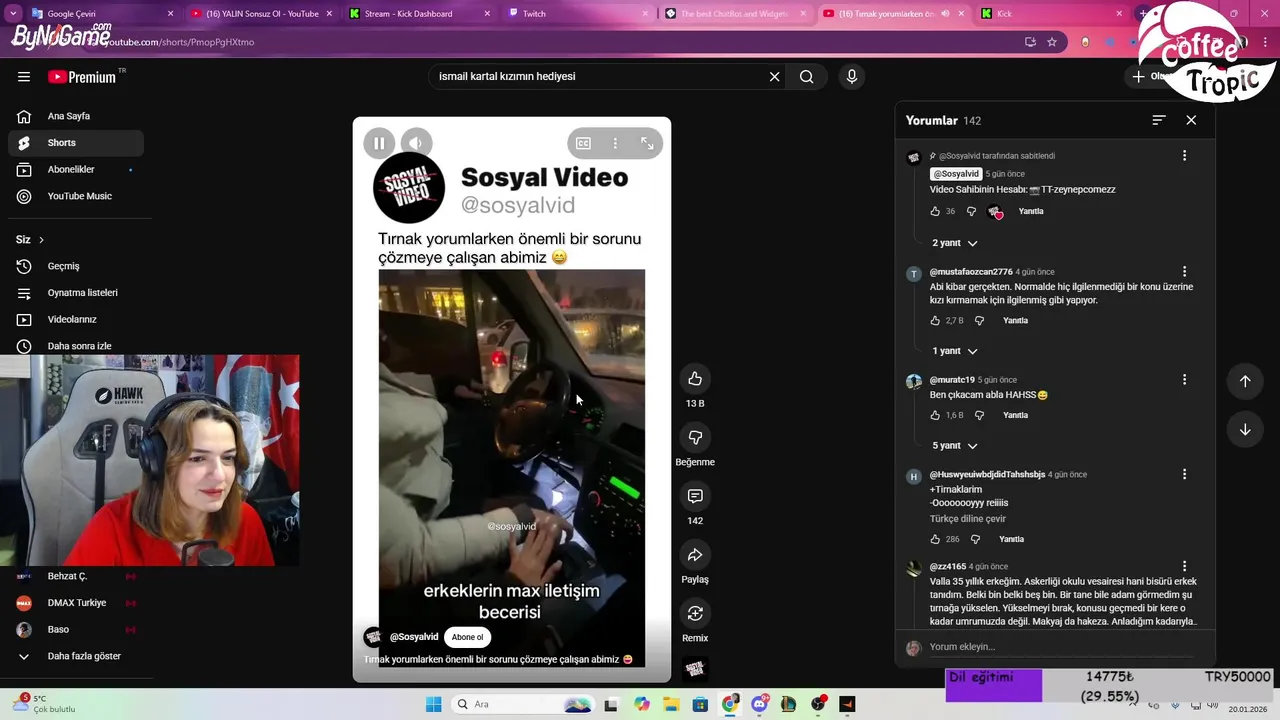This screenshot has height=720, width=1280.
Task: Translate the comment with Türkçe diline çevir
Action: point(967,519)
